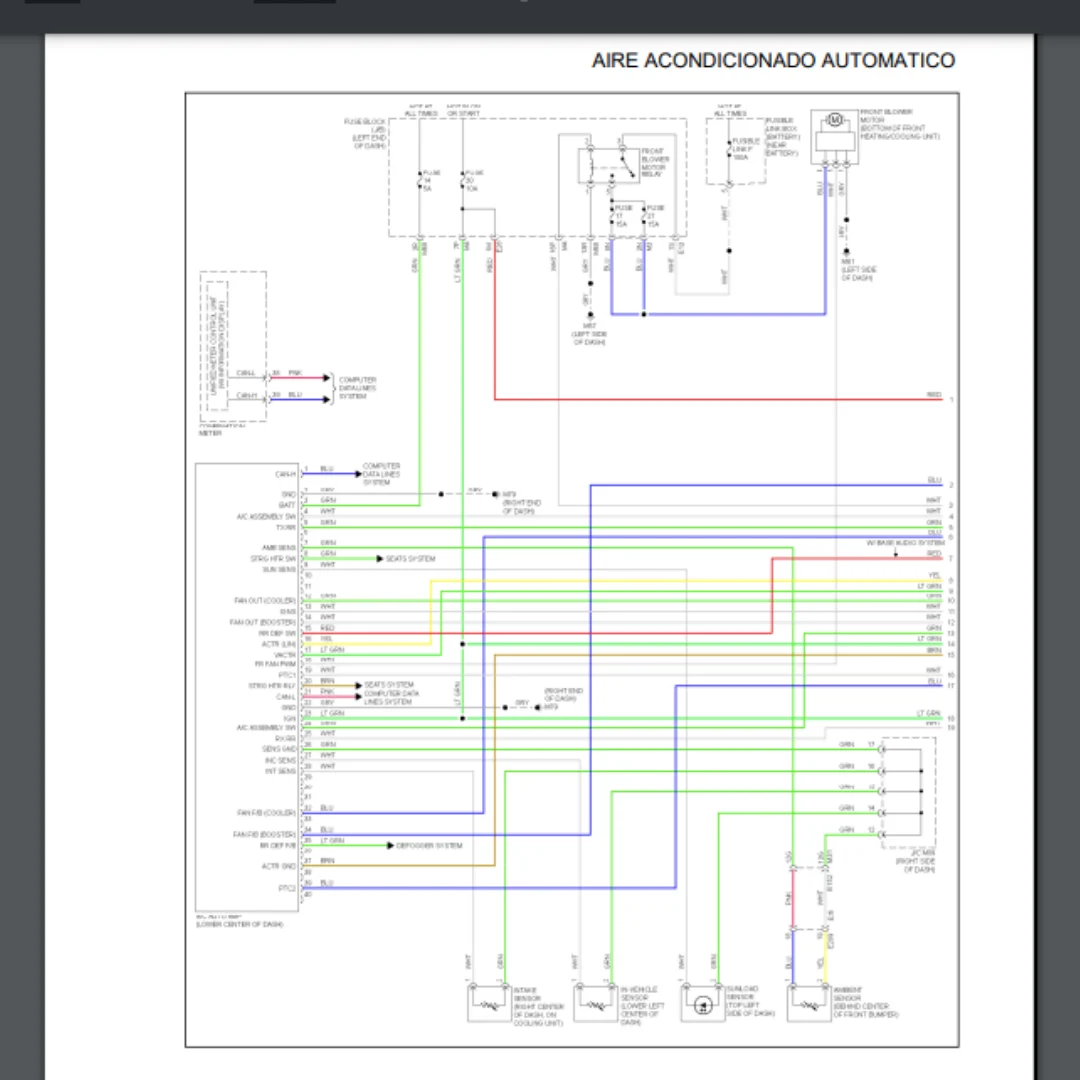Click the (LOWER CENTER OF DASH) amp caption
The image size is (1080, 1080).
[239, 924]
